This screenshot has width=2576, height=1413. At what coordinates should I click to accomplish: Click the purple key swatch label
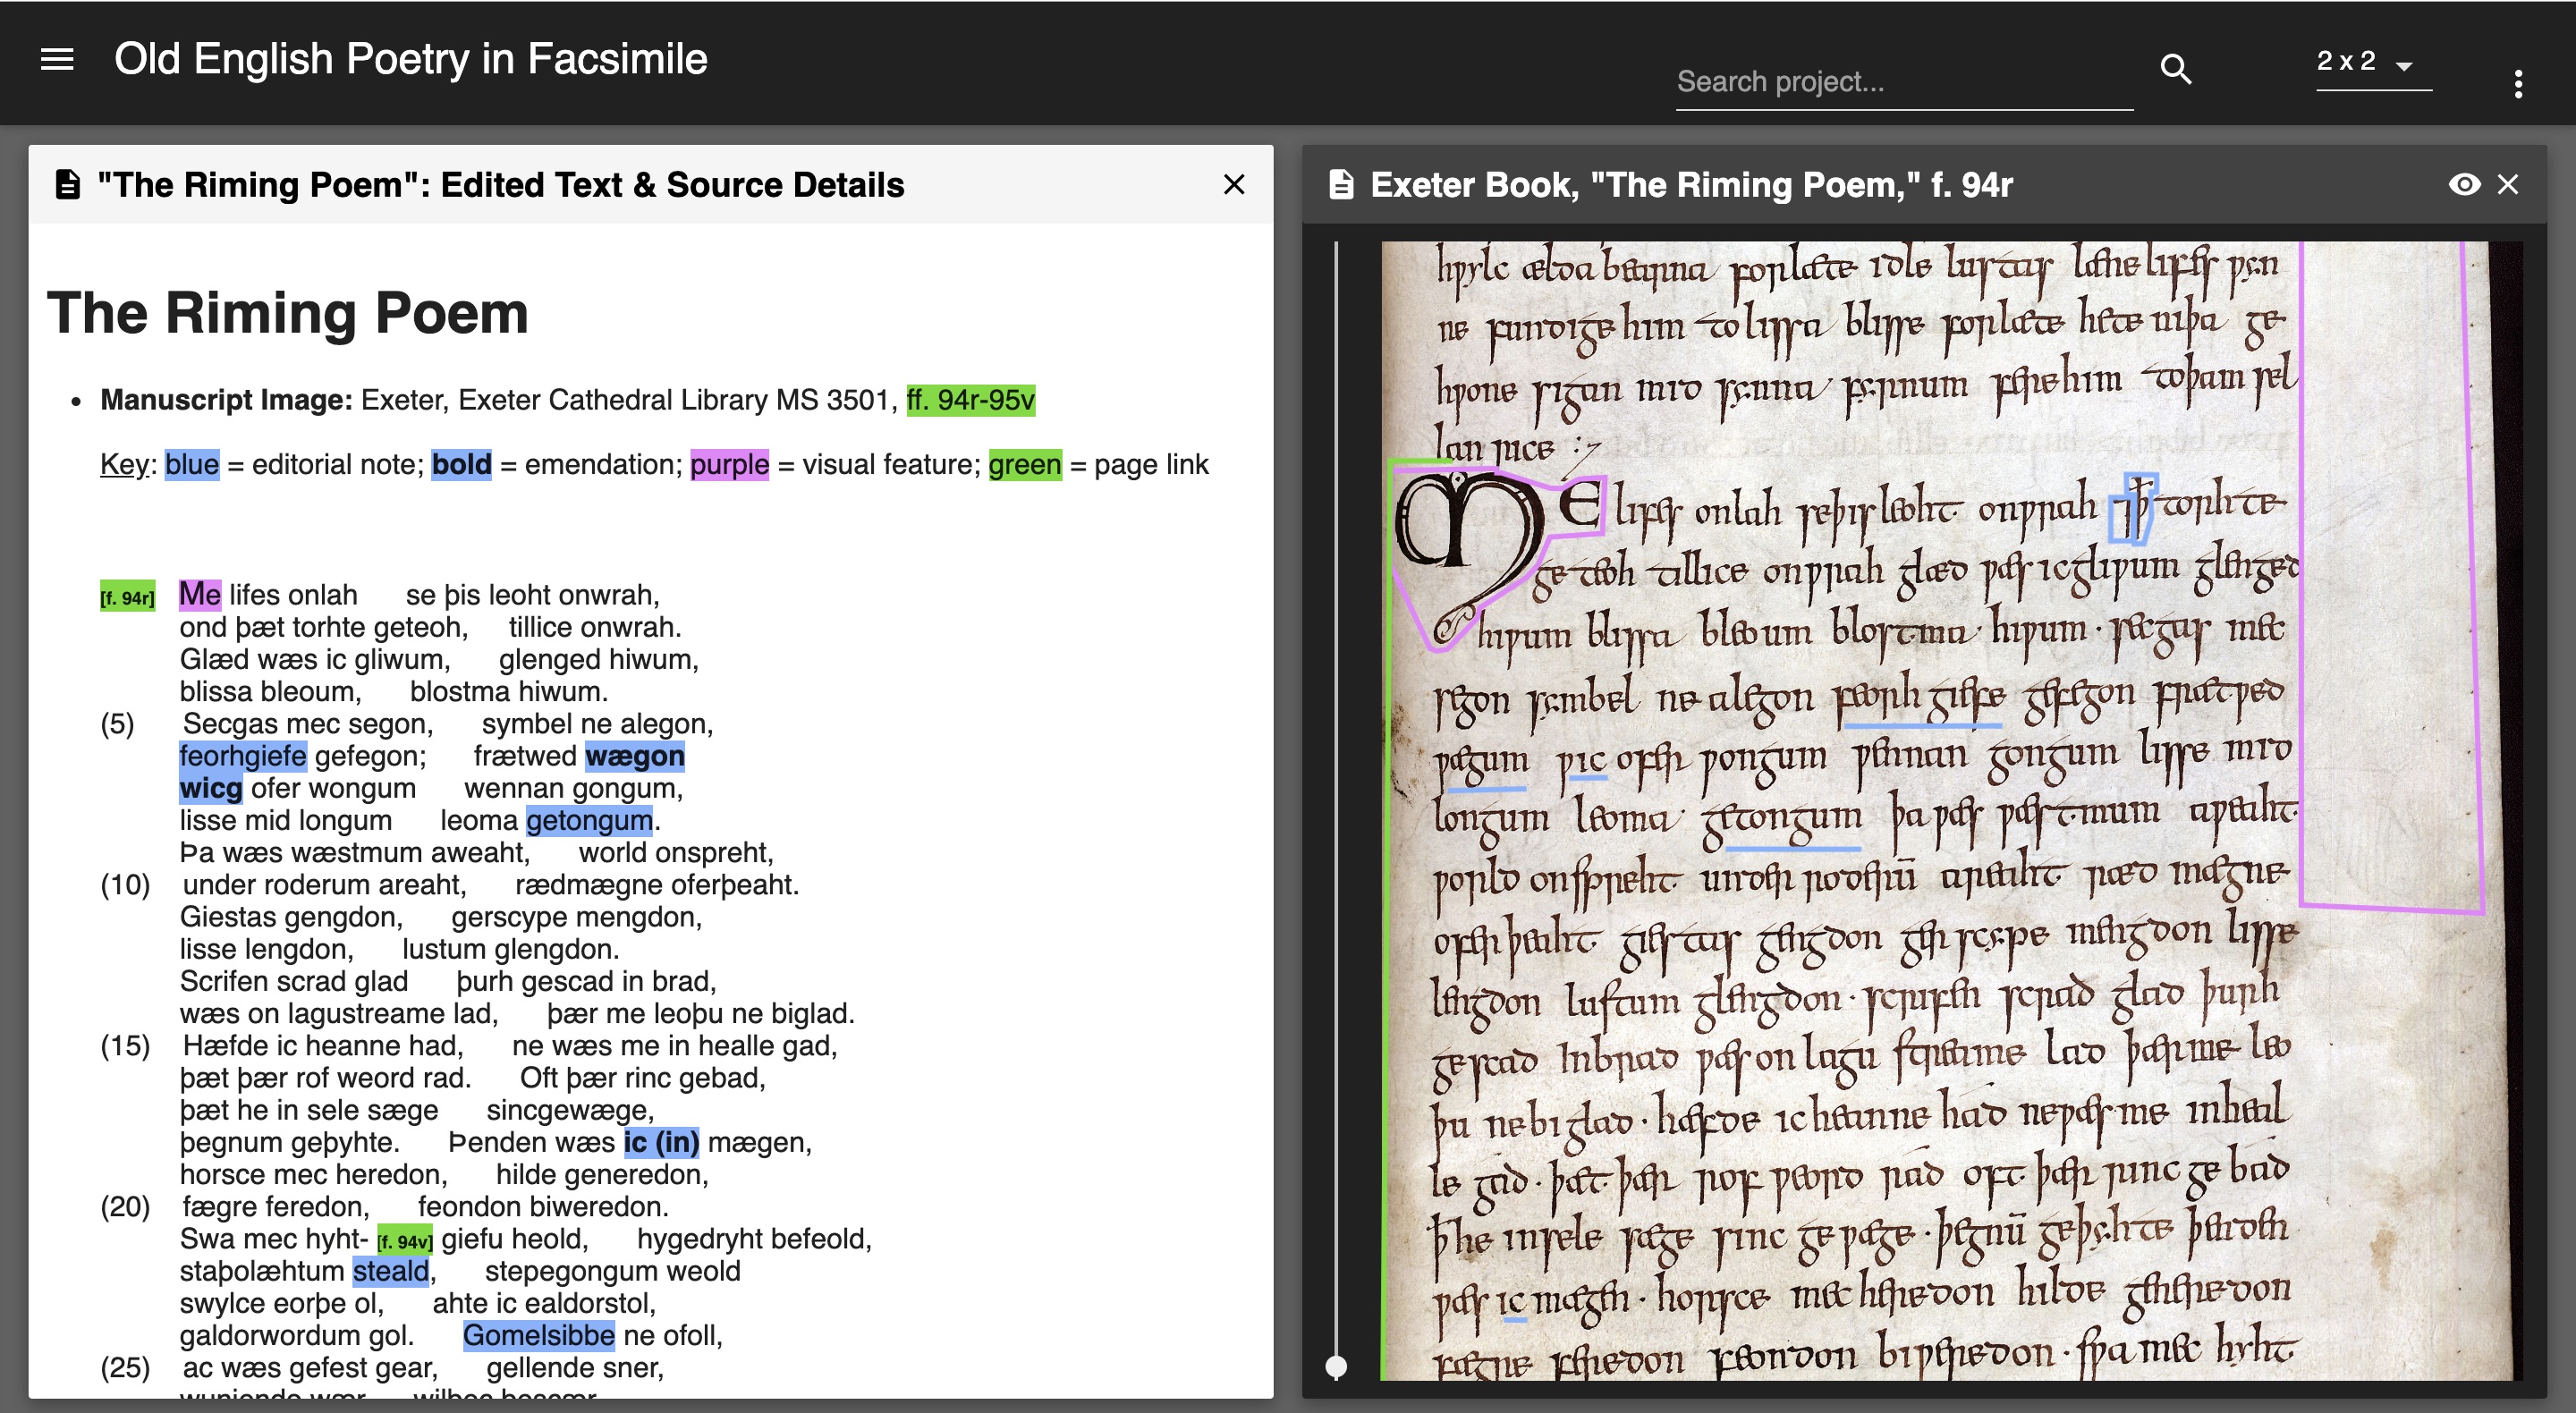tap(729, 464)
